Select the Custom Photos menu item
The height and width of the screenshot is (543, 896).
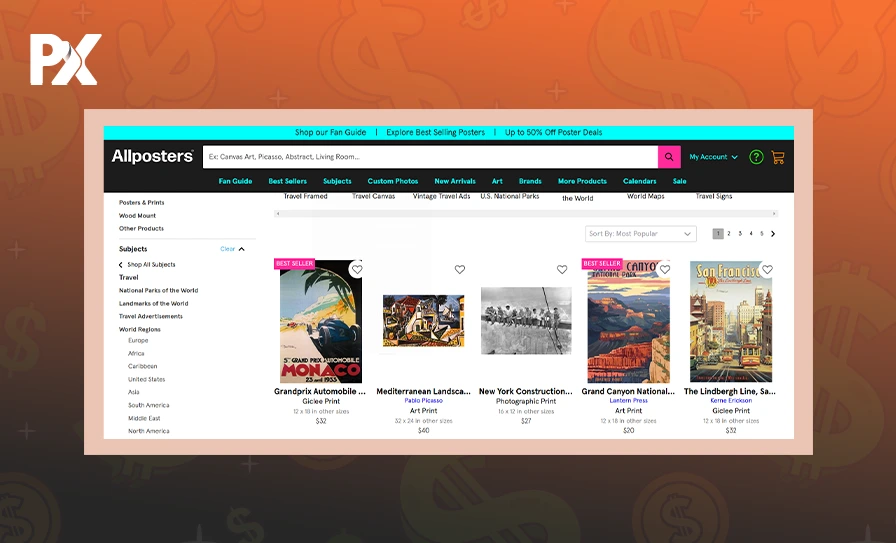tap(393, 181)
